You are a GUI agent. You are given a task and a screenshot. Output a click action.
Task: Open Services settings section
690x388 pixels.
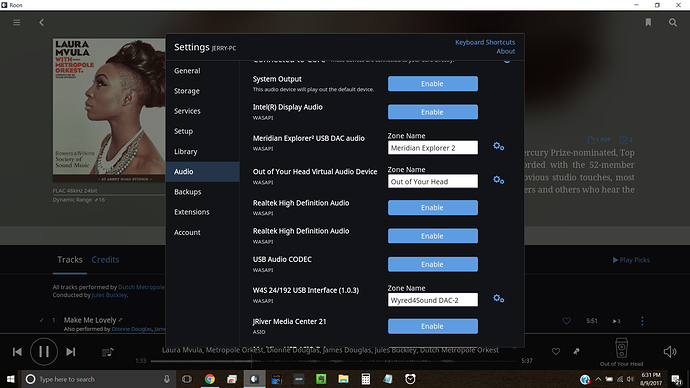click(x=203, y=111)
